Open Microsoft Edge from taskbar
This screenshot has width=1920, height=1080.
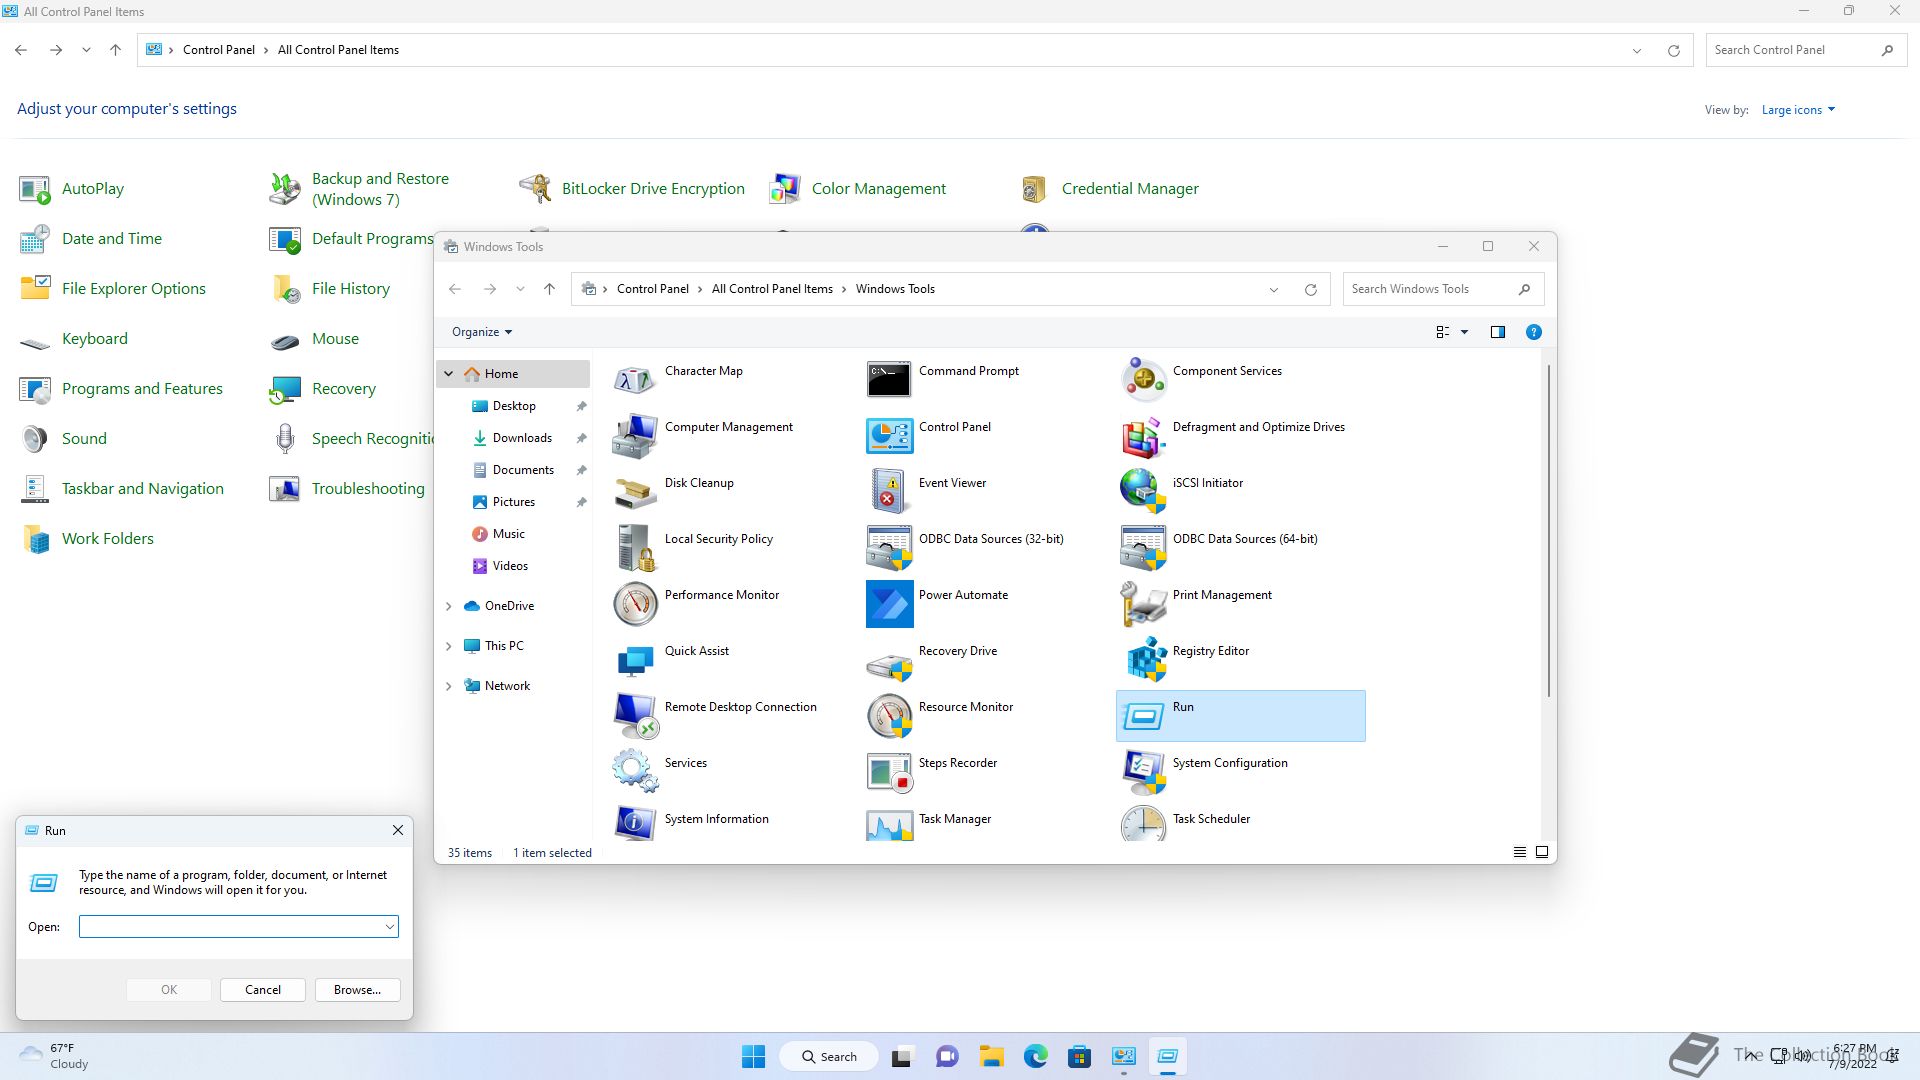tap(1035, 1057)
